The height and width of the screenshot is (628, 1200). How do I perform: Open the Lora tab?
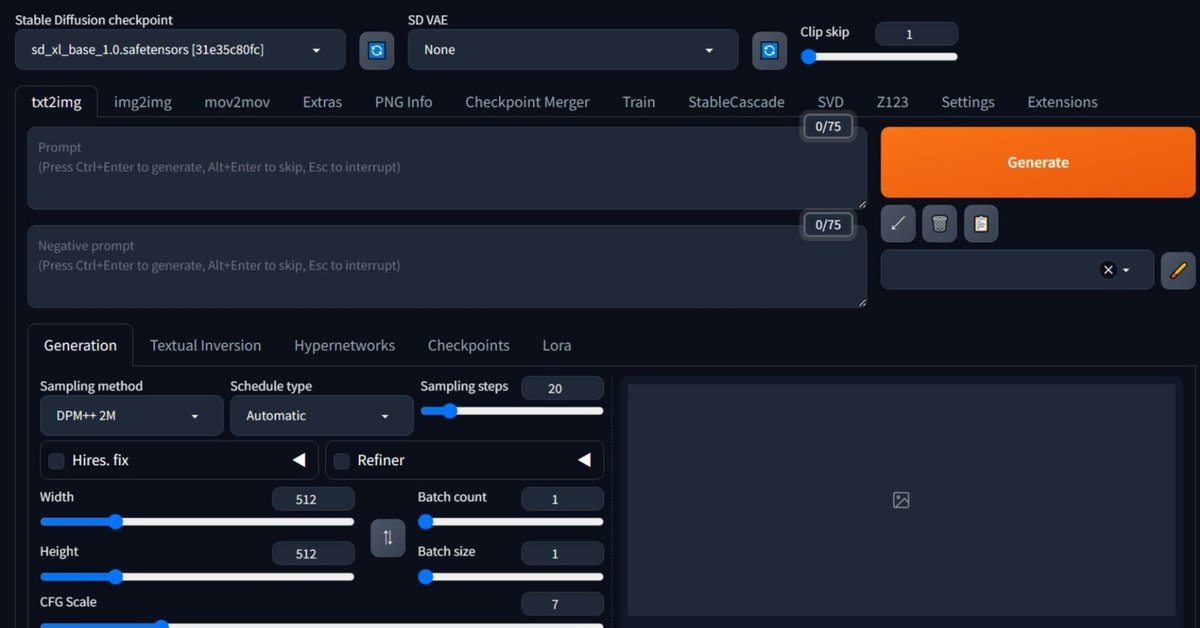[x=556, y=345]
